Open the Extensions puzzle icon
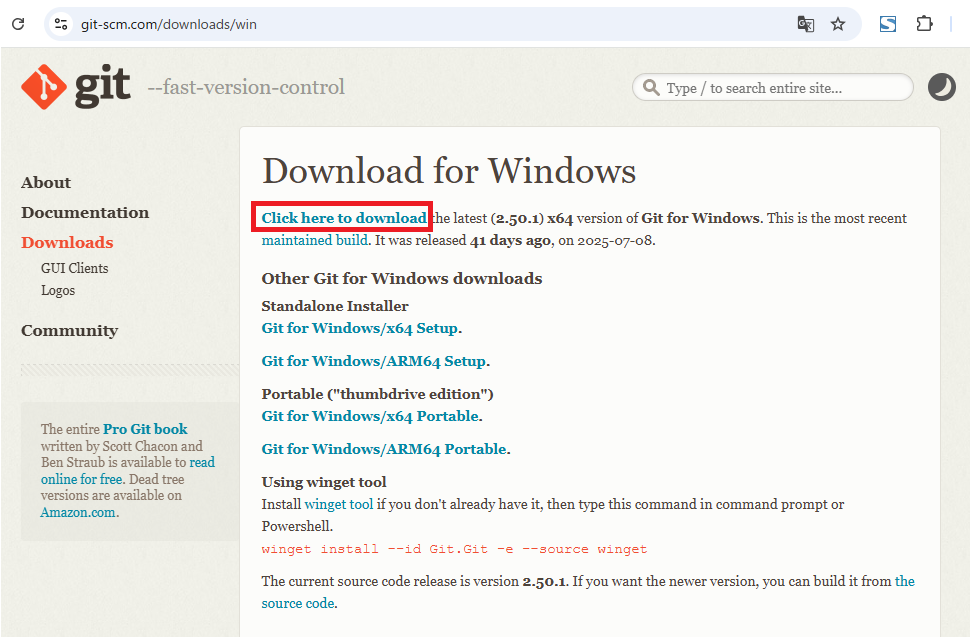The image size is (970, 641). coord(924,24)
